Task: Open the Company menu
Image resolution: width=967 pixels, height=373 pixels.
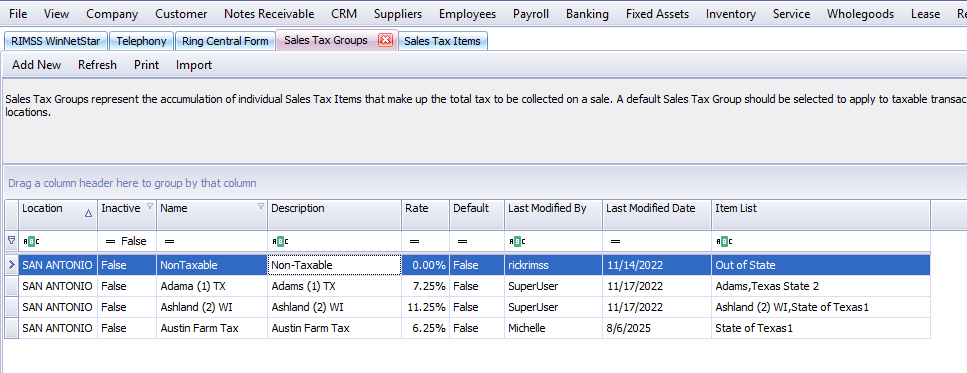Action: click(112, 14)
